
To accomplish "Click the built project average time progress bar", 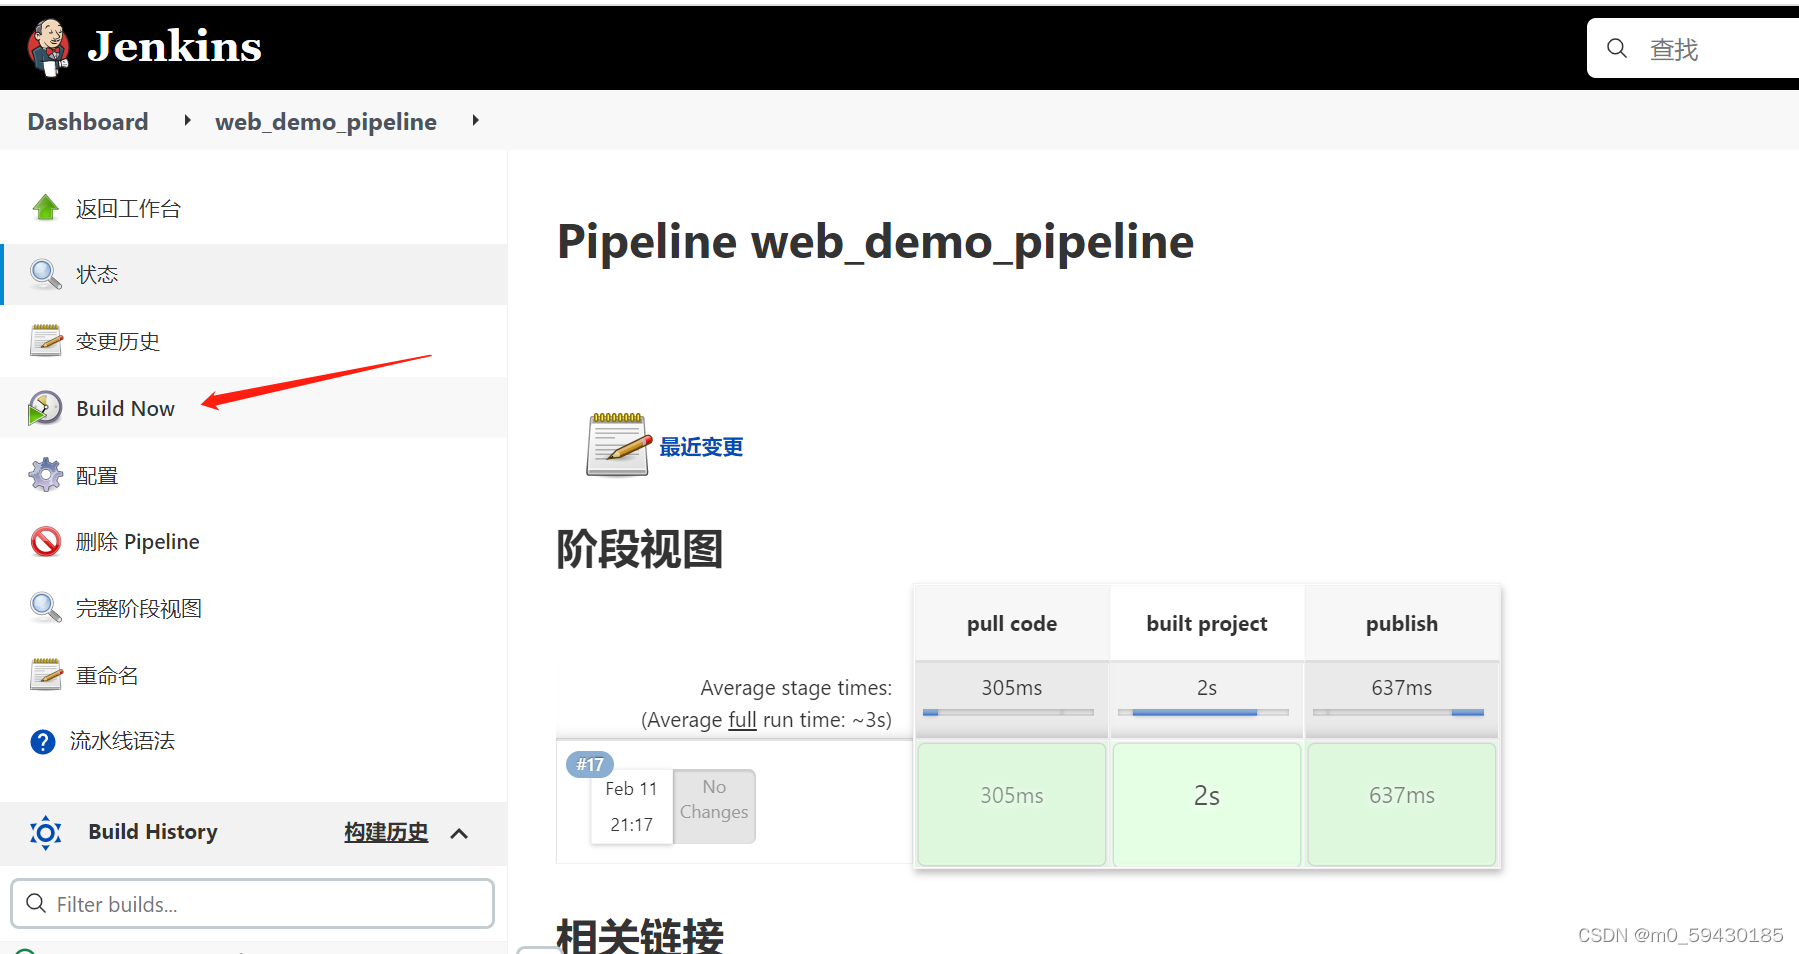I will point(1203,713).
